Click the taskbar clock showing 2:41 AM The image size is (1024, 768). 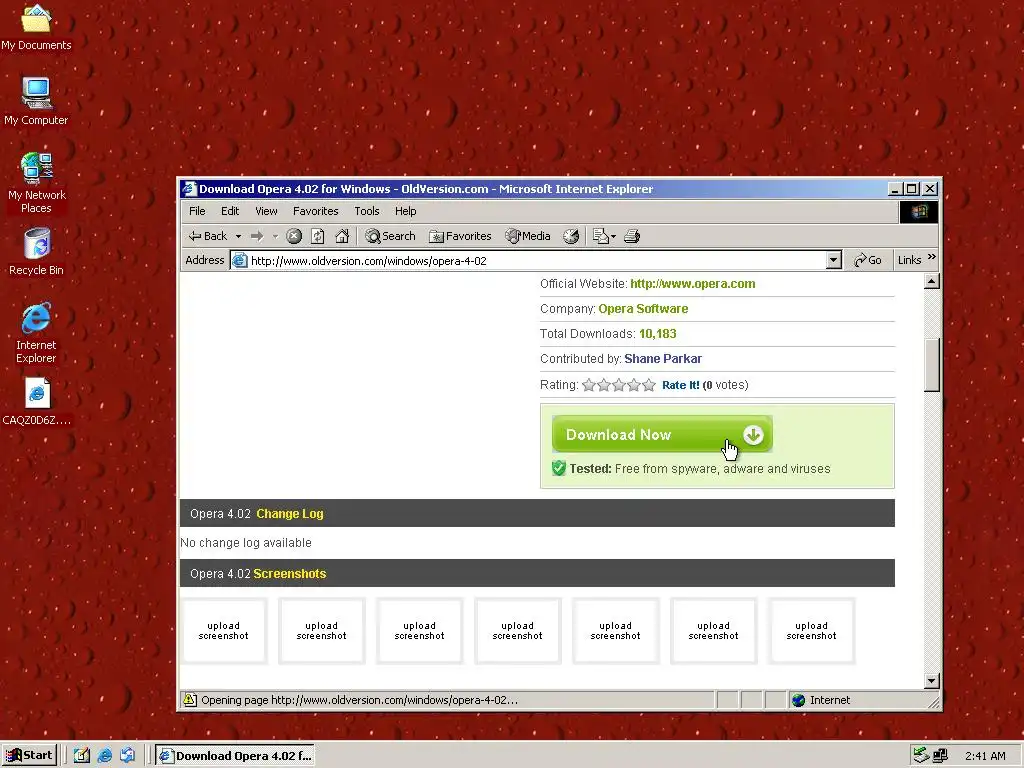(x=985, y=756)
